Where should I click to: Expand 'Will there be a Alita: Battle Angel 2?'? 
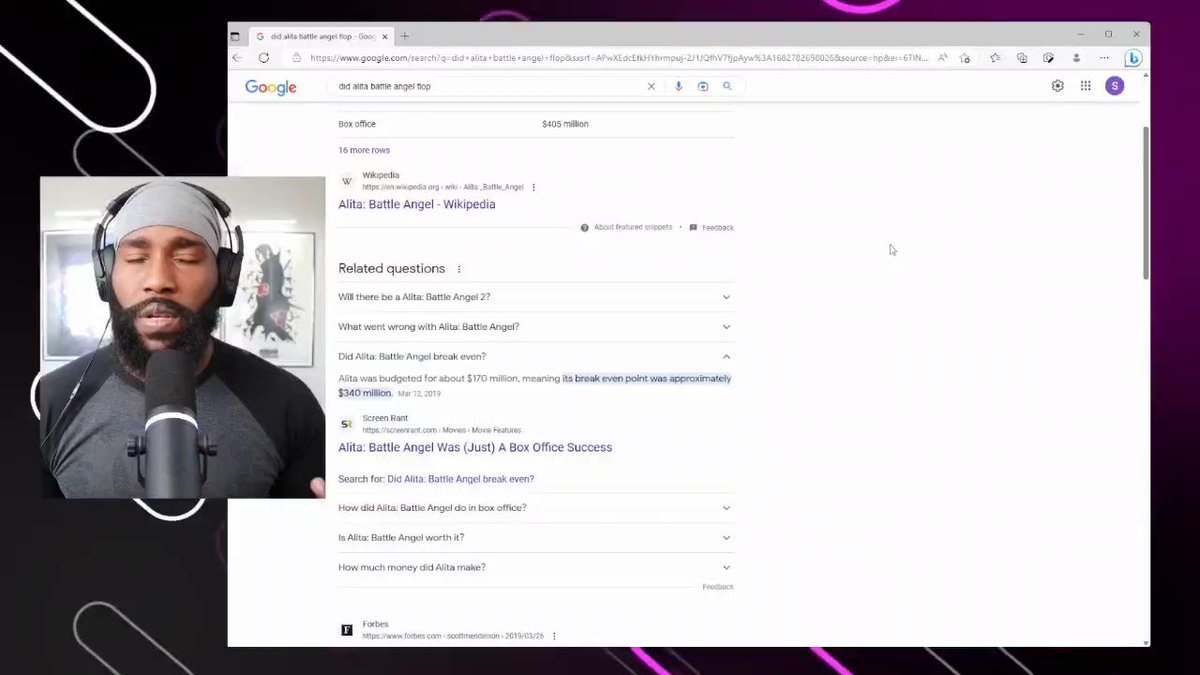click(x=535, y=297)
